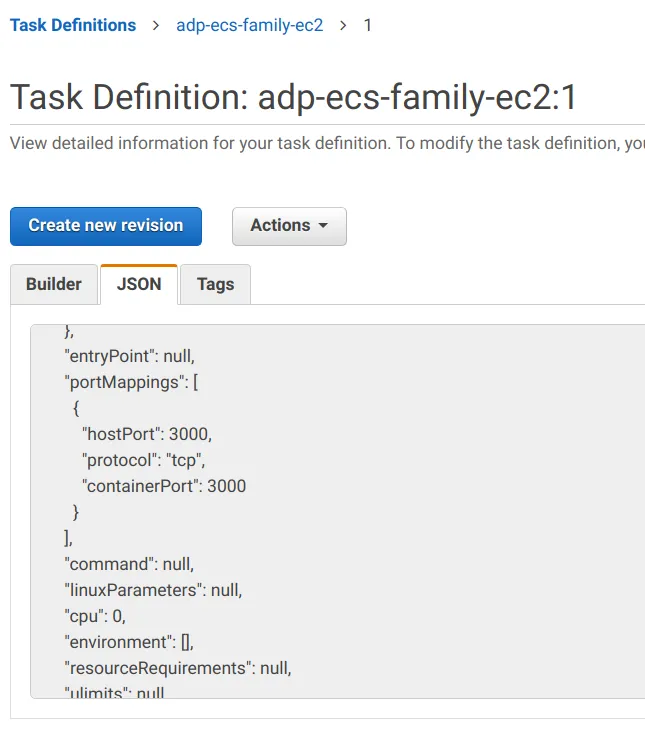Select the JSON tab
The image size is (645, 733).
tap(139, 284)
